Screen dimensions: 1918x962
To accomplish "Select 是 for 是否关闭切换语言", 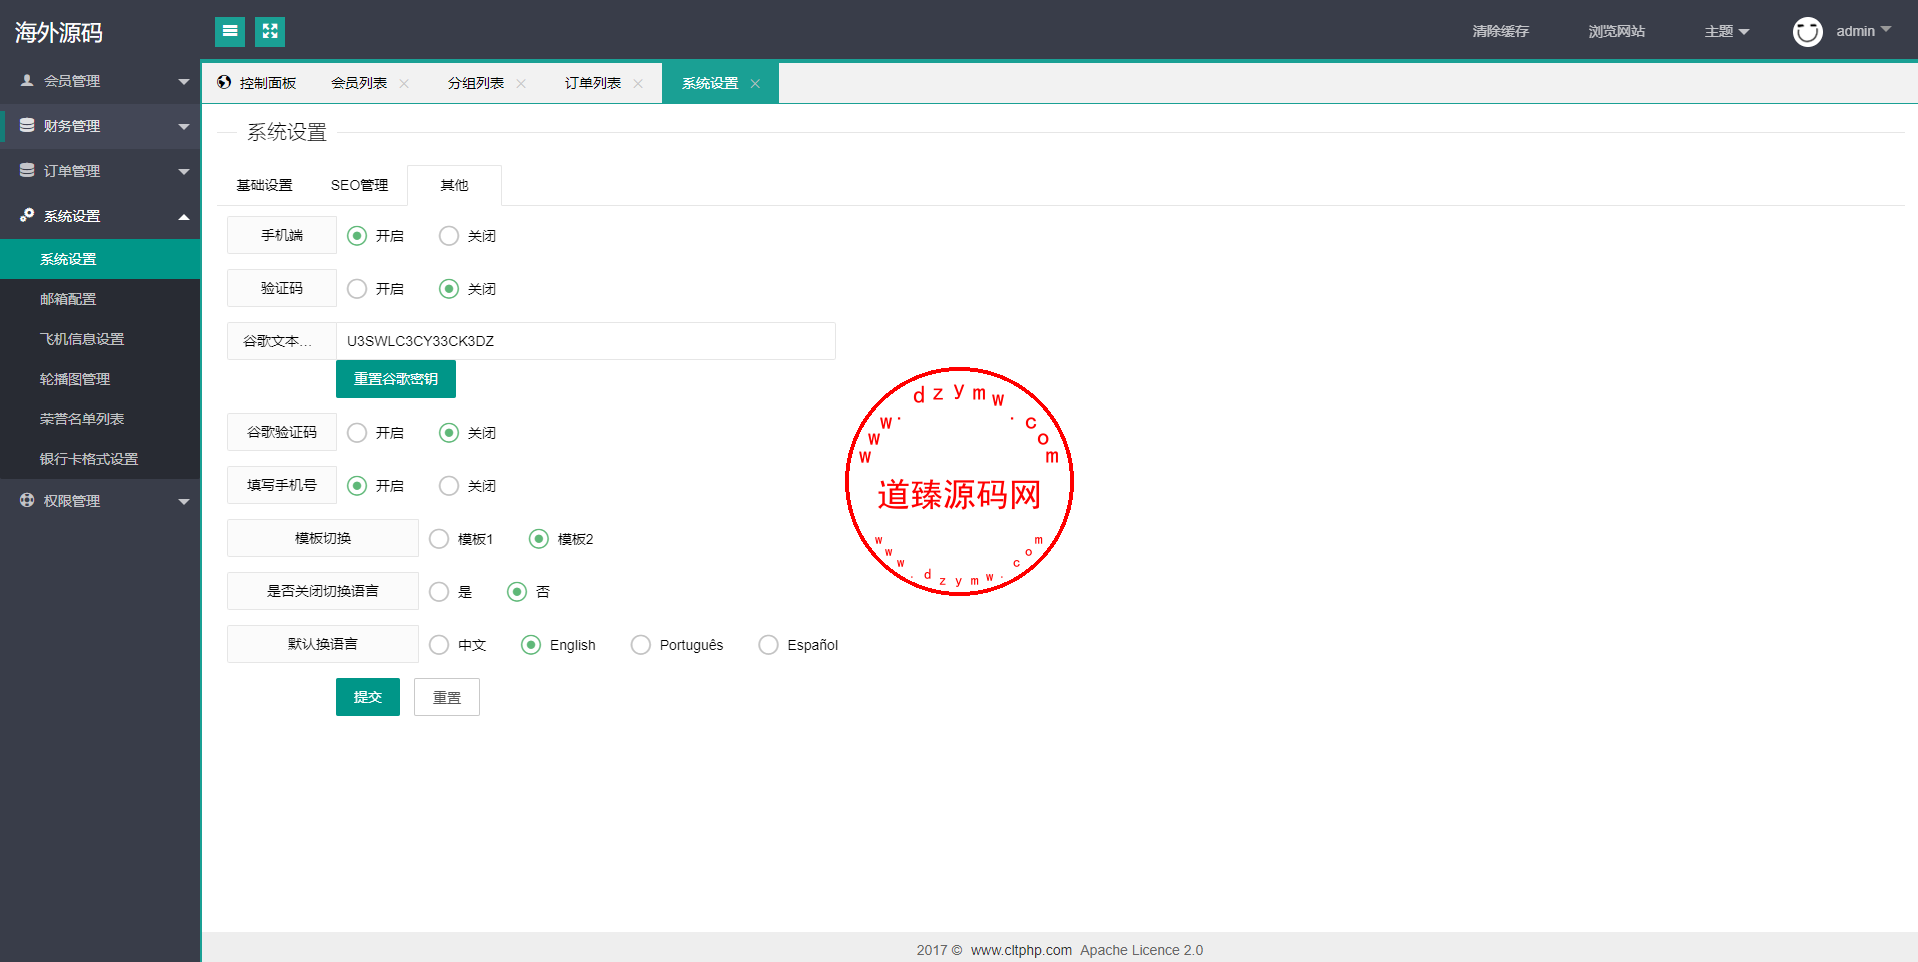I will click(439, 592).
